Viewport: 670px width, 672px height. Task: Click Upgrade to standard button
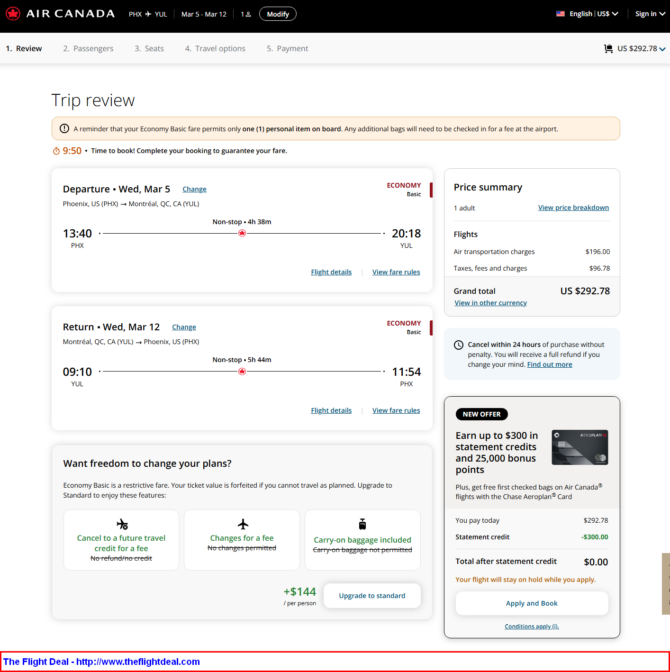coord(372,596)
